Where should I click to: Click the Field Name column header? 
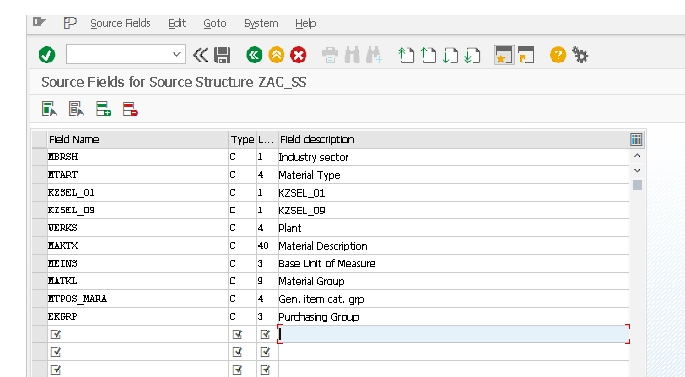tap(138, 139)
